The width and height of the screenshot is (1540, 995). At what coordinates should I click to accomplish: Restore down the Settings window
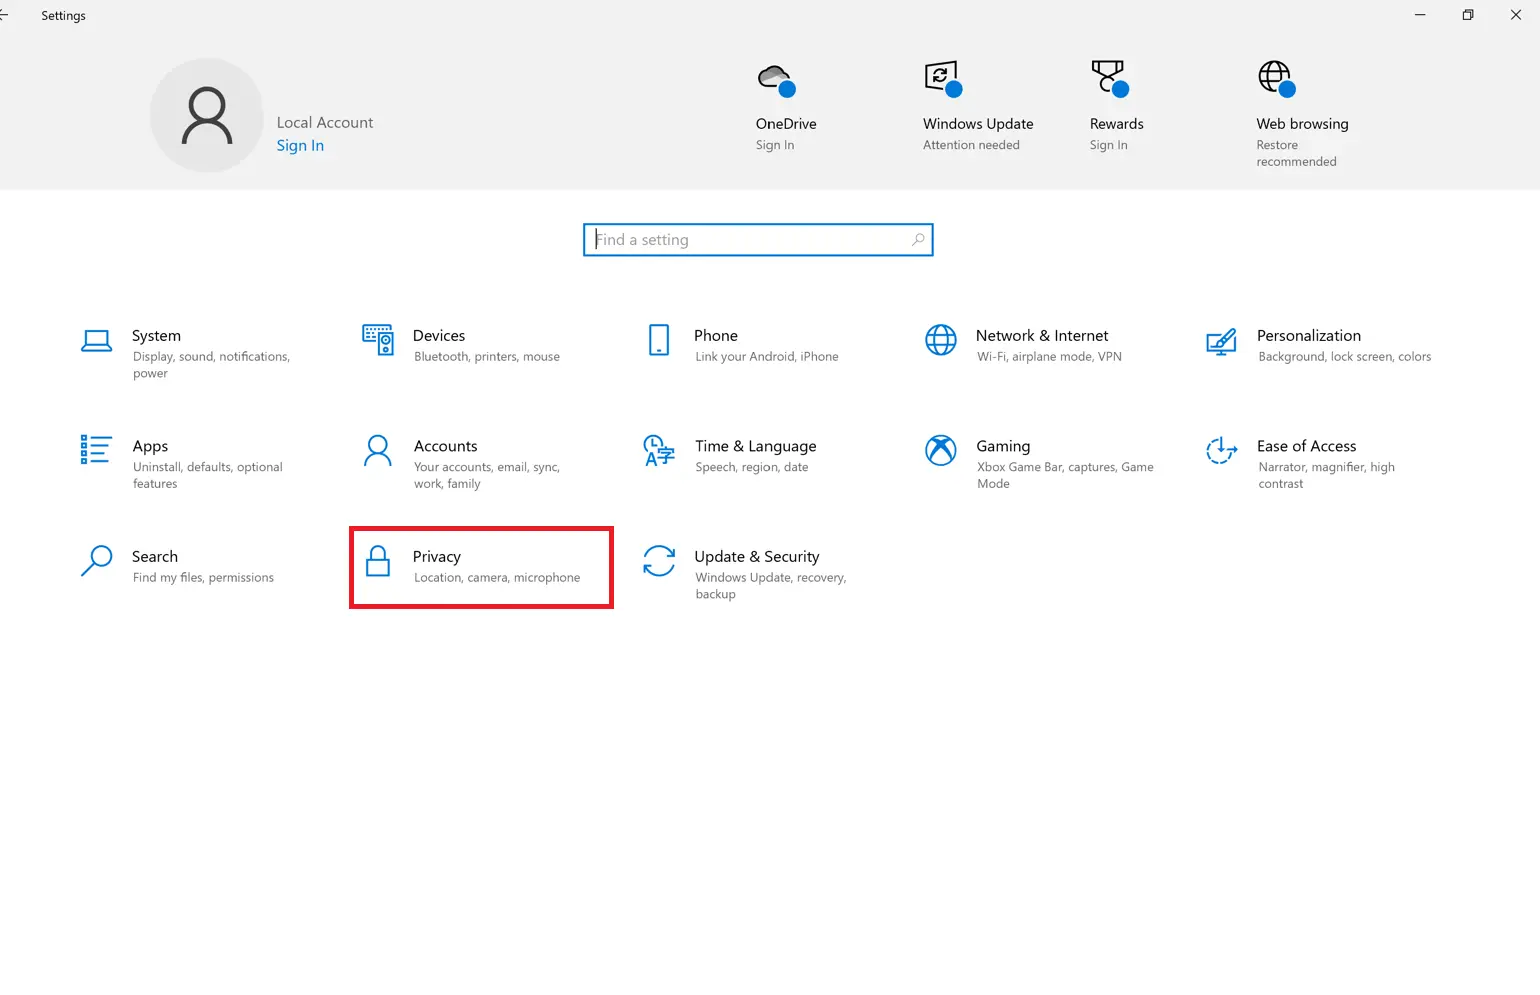tap(1468, 15)
